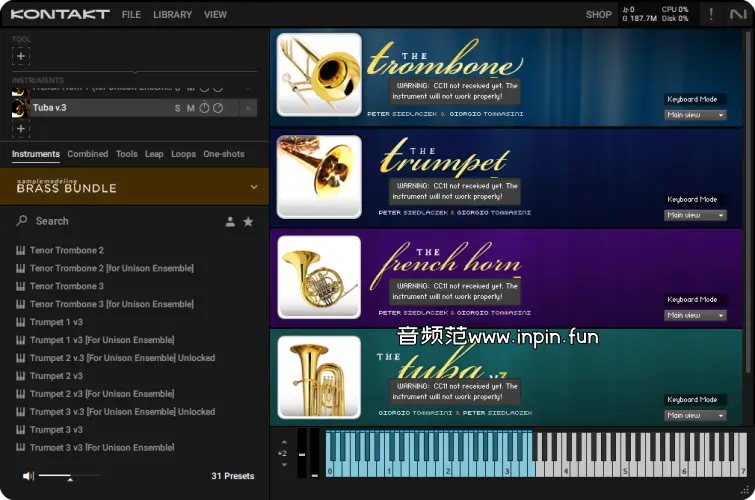755x500 pixels.
Task: Click the add instrument plus button
Action: pyautogui.click(x=21, y=128)
